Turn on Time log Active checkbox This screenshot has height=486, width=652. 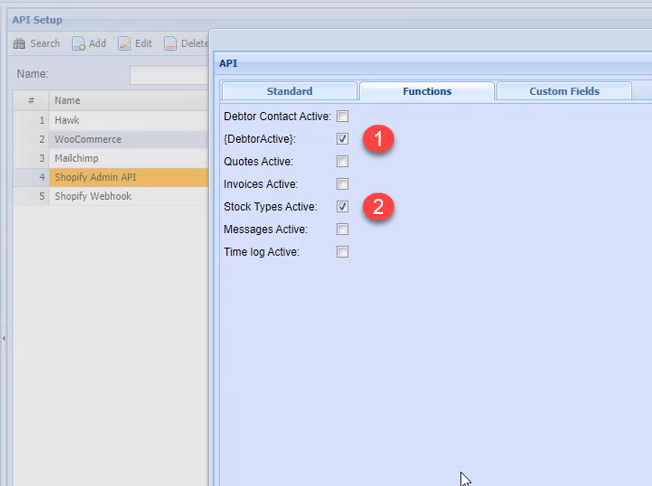click(x=343, y=252)
